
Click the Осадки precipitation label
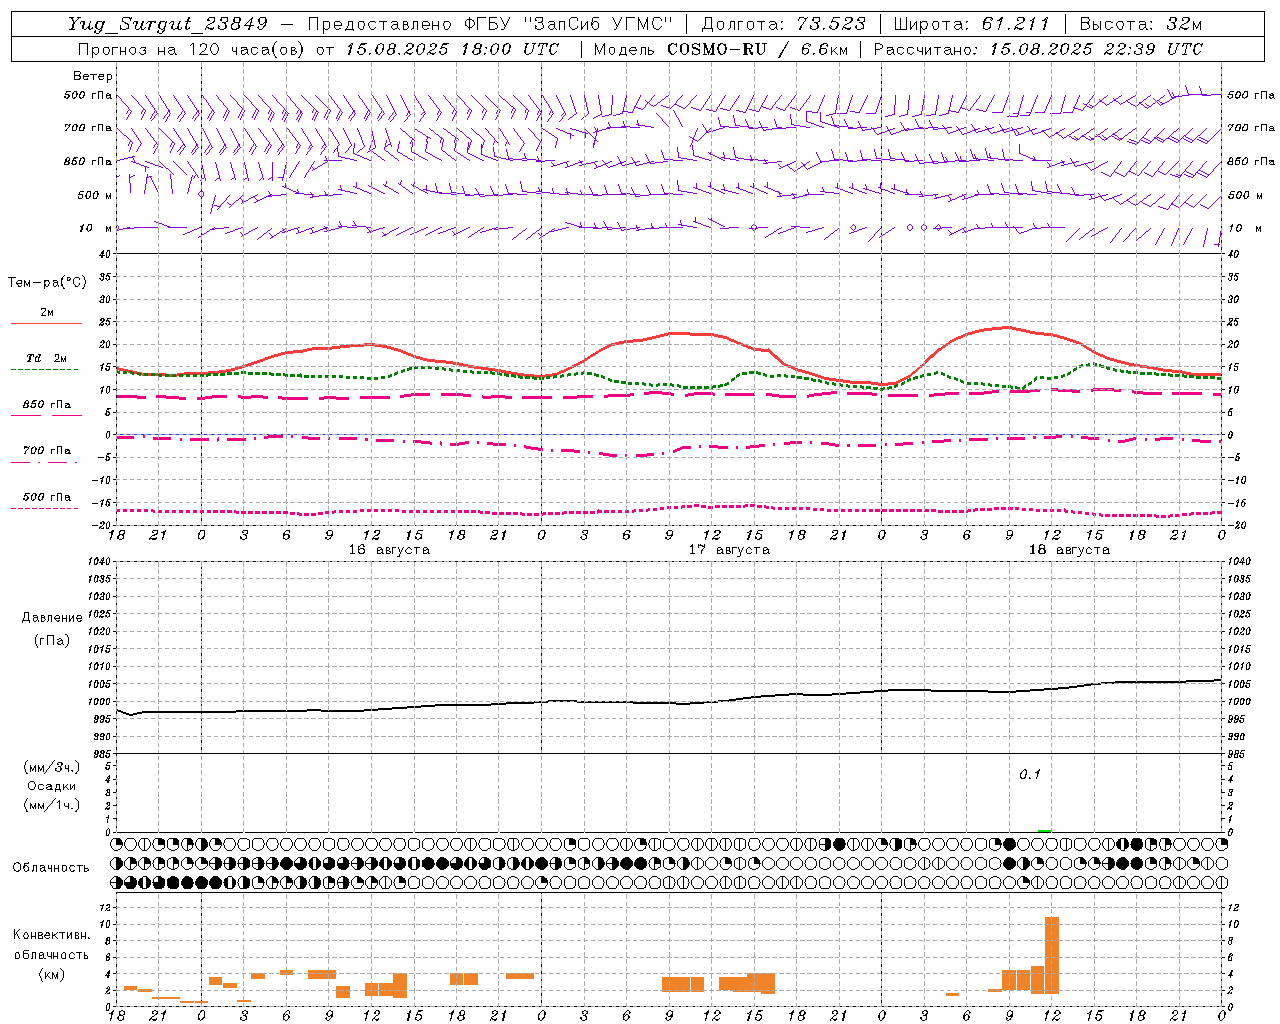pos(52,786)
